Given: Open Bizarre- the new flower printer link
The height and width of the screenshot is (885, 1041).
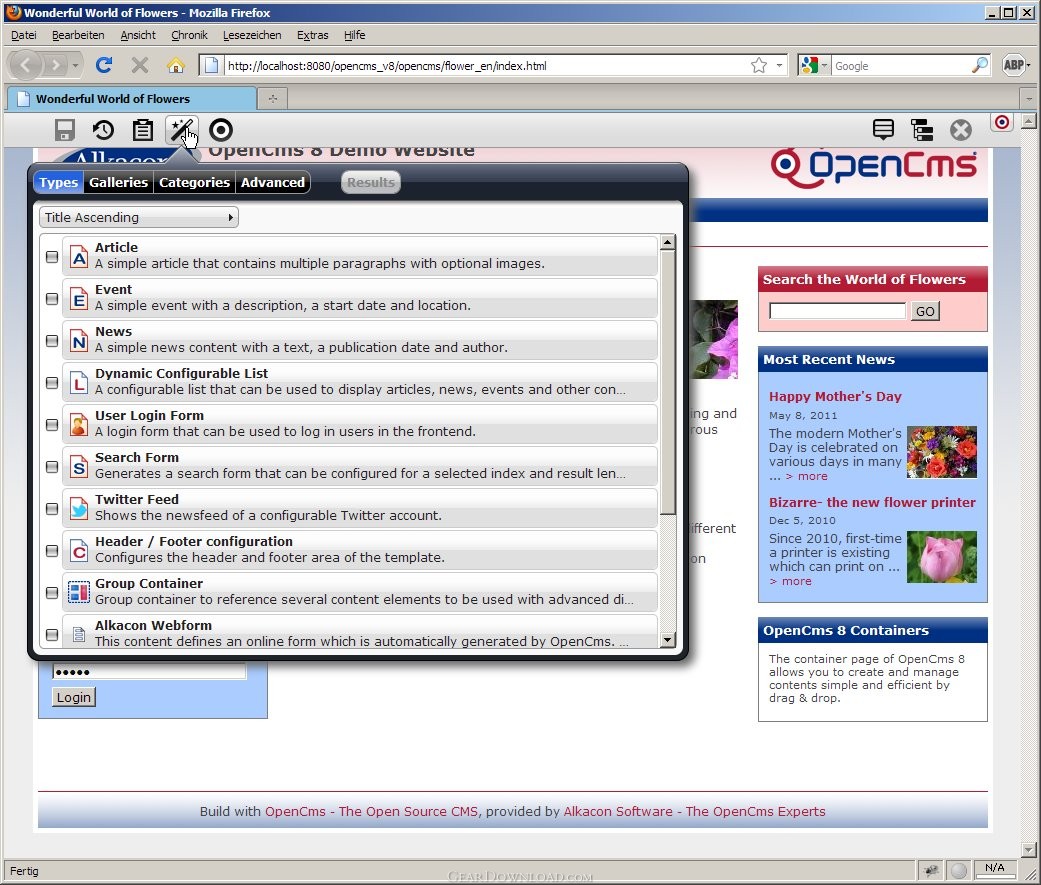Looking at the screenshot, I should tap(872, 503).
